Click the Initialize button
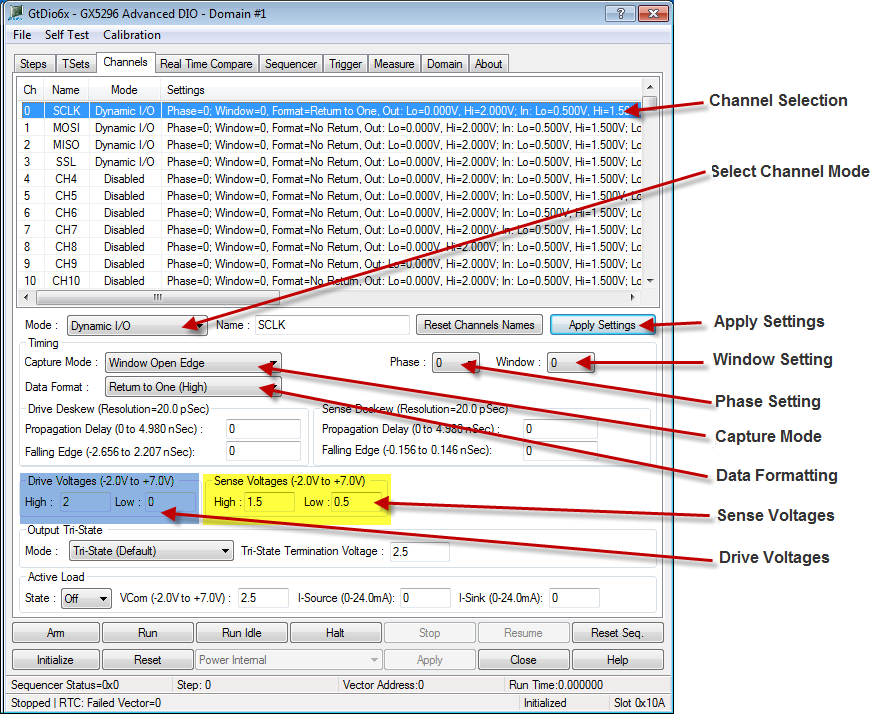Screen dimensions: 880x714 [x=56, y=660]
